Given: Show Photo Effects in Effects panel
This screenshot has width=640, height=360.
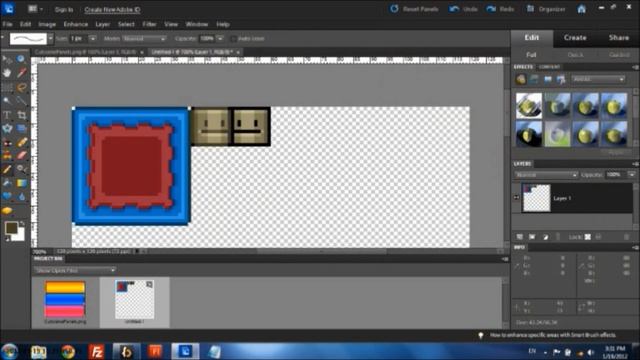Looking at the screenshot, I should [x=548, y=79].
